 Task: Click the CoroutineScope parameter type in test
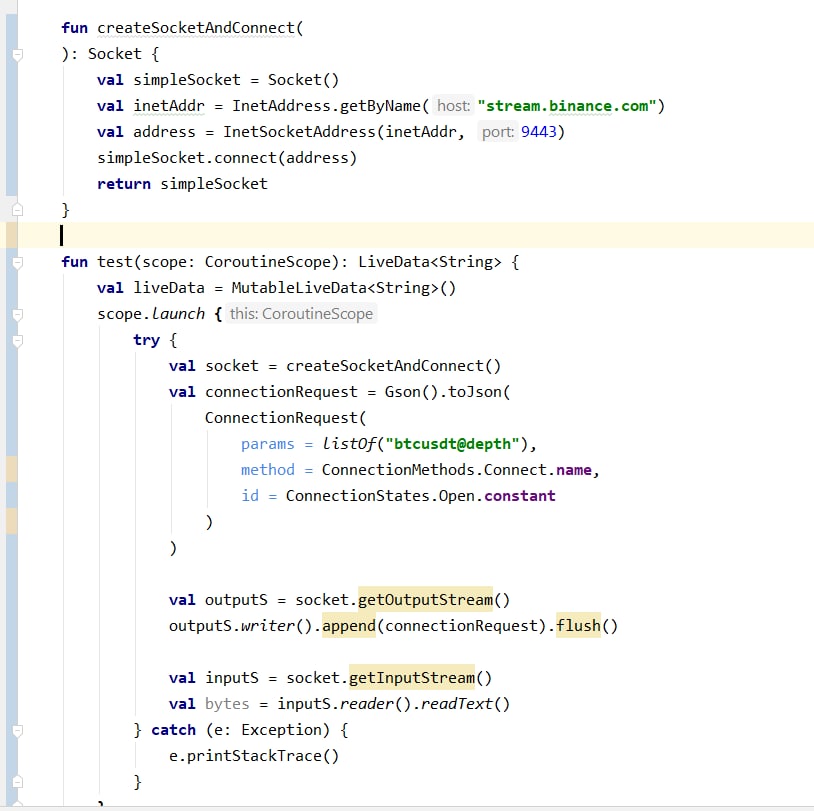tap(267, 262)
